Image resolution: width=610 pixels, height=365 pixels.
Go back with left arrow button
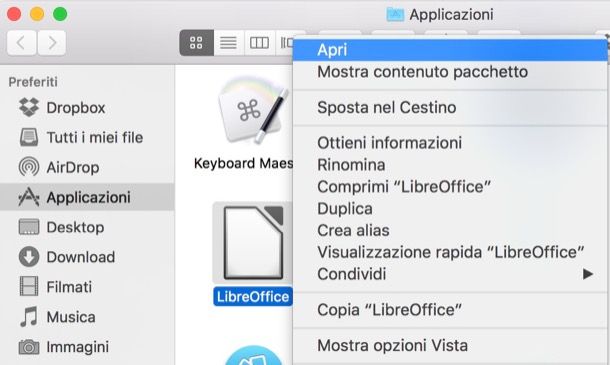pyautogui.click(x=21, y=42)
